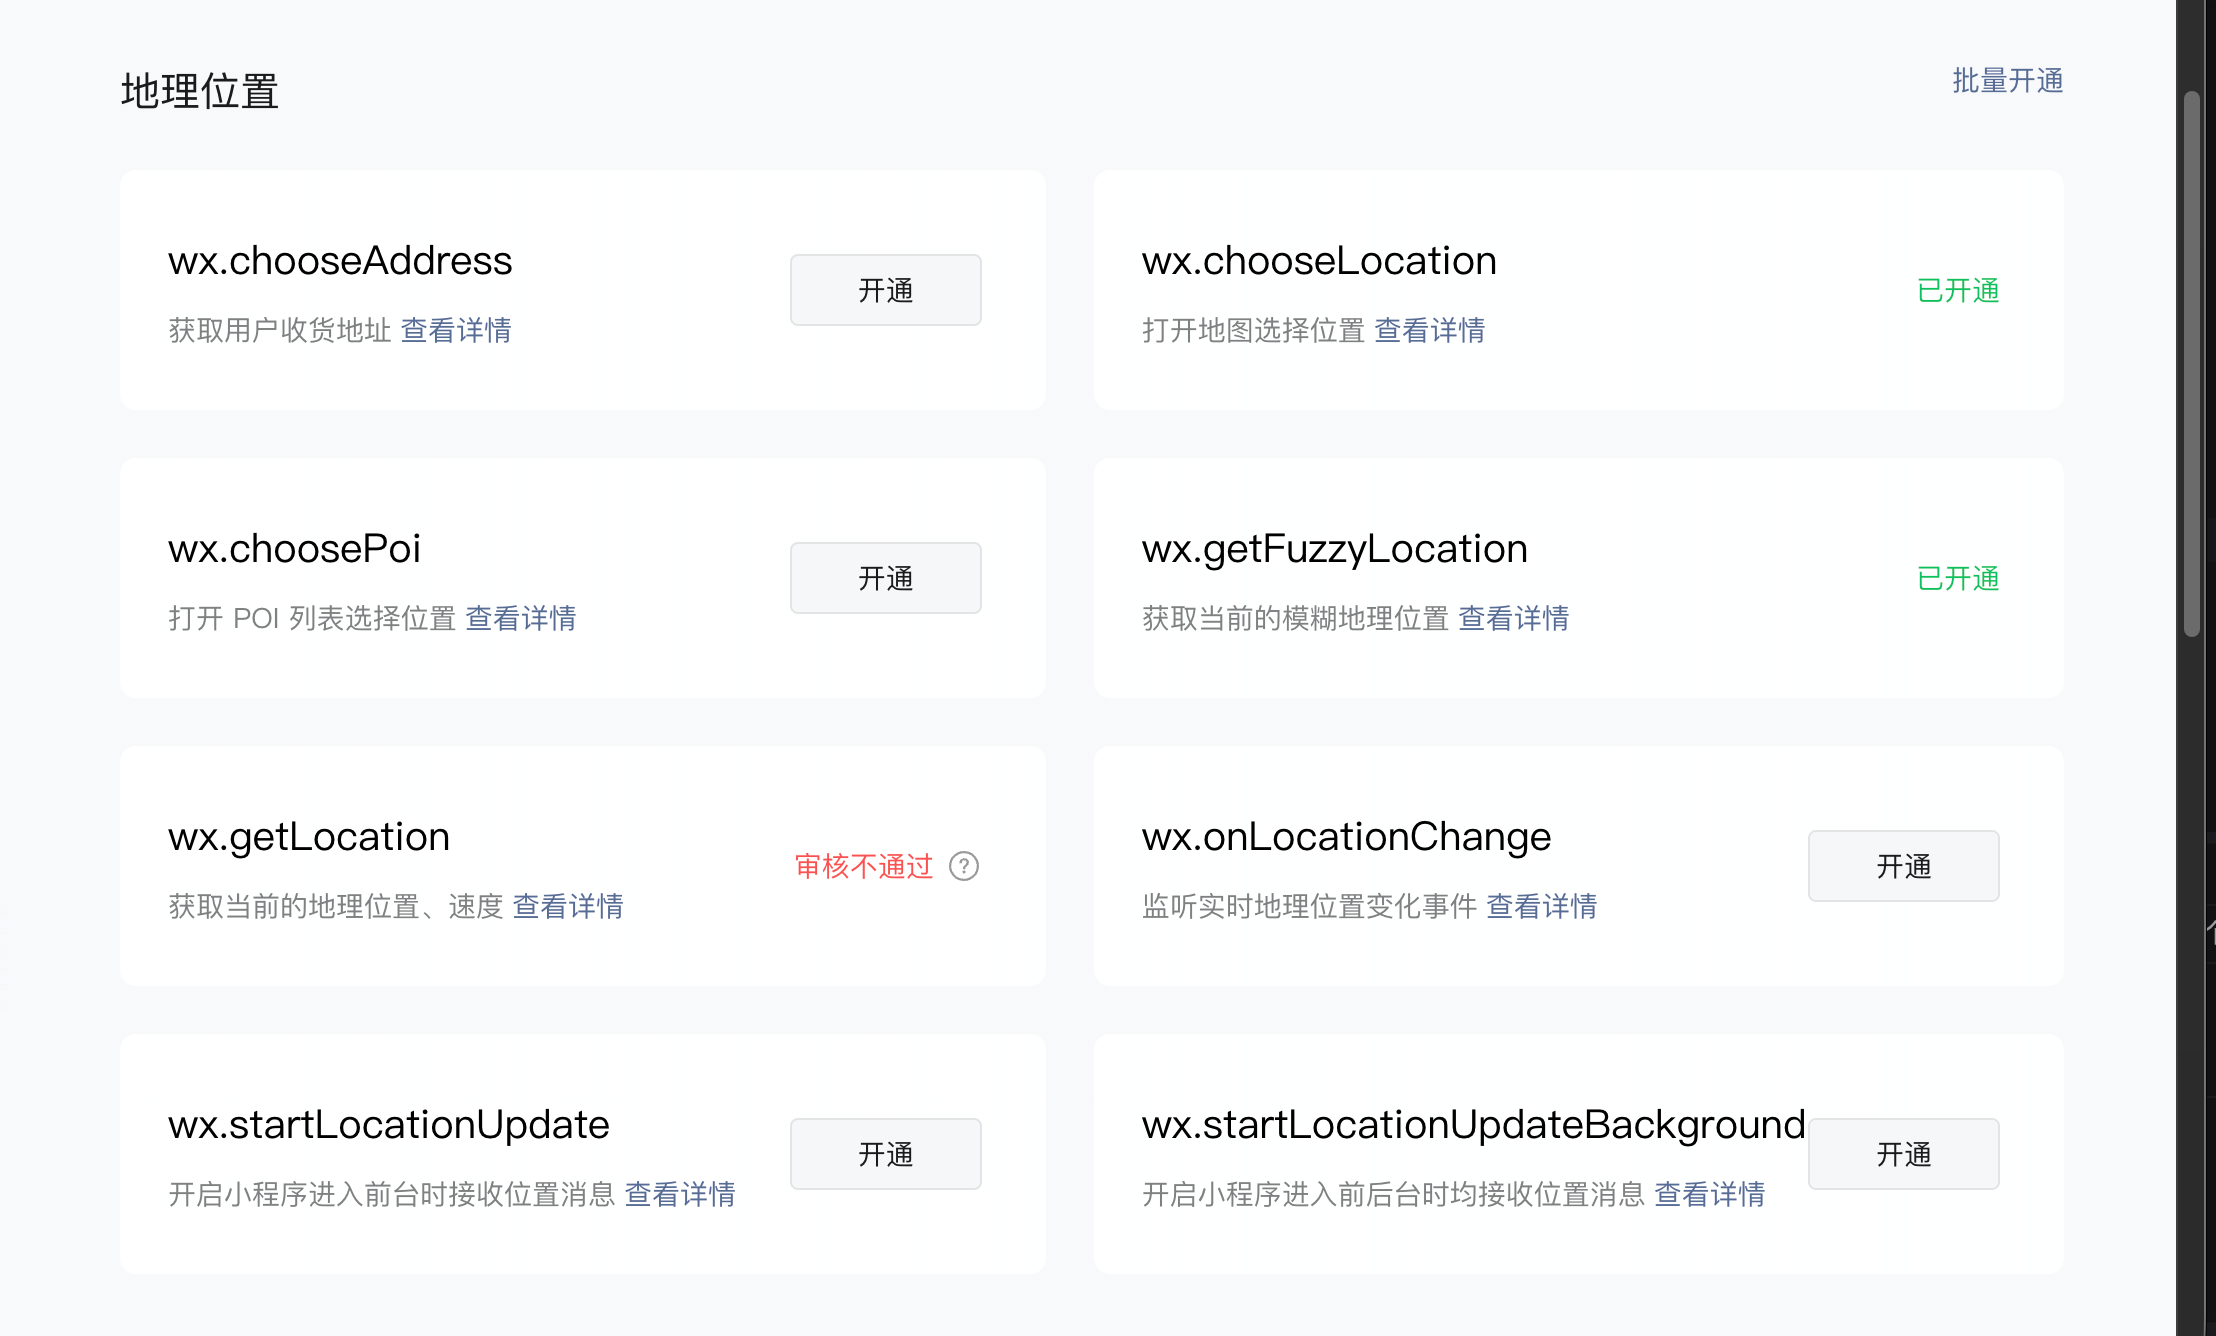
Task: Click the 批量开通 link
Action: 2007,81
